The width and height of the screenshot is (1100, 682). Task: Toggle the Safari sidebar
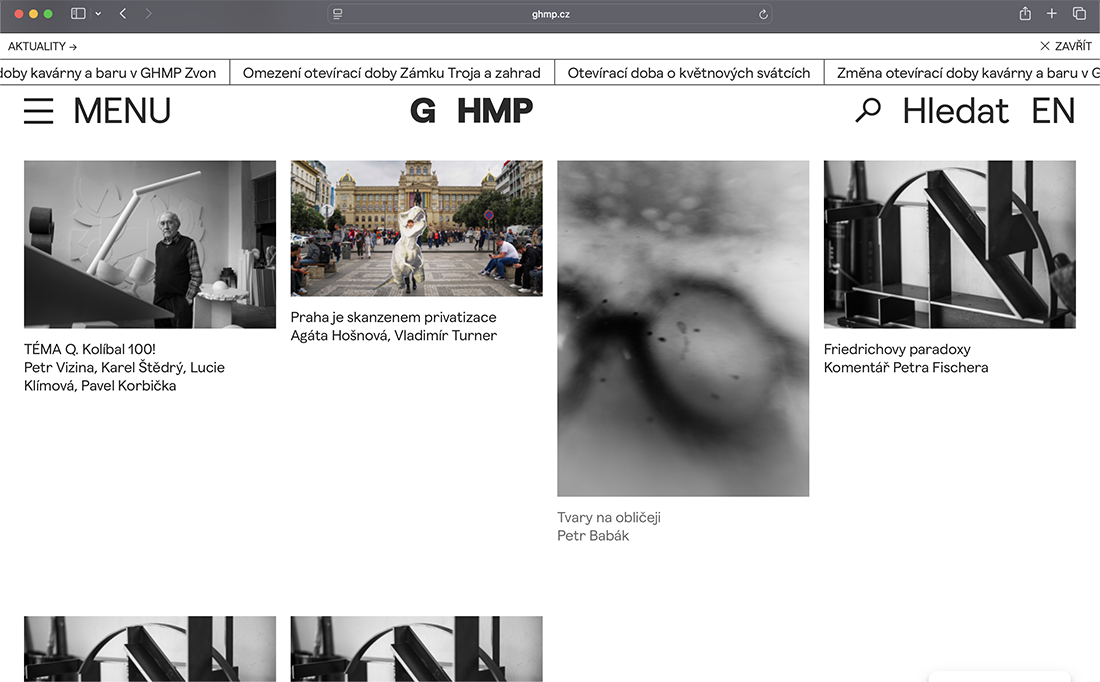tap(78, 14)
